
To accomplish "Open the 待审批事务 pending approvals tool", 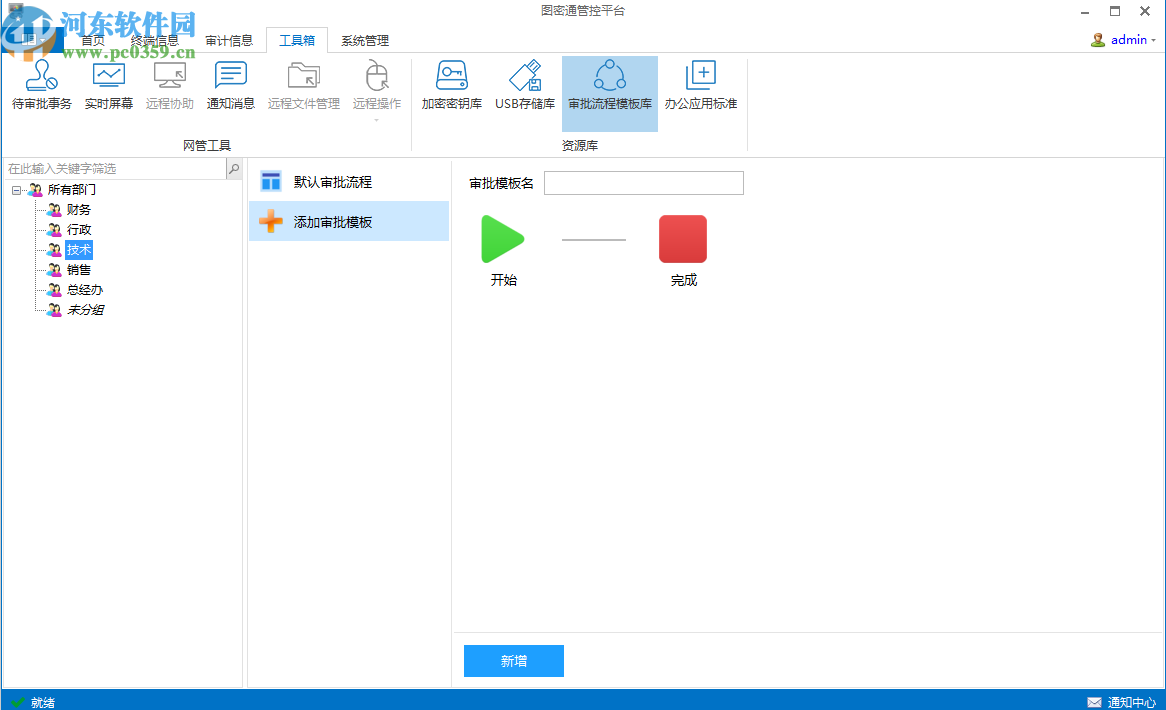I will 41,84.
